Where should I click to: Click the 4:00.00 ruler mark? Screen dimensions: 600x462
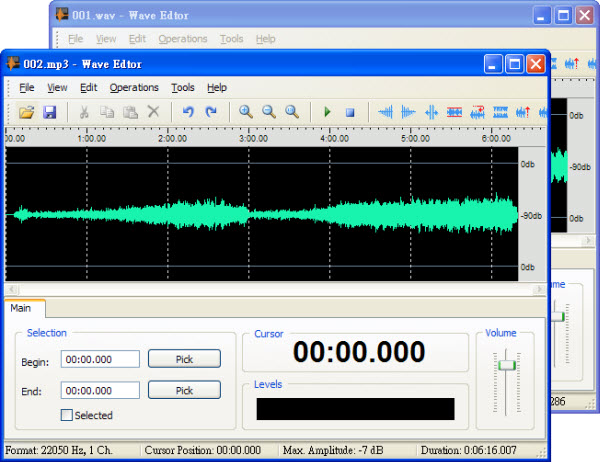(x=334, y=138)
